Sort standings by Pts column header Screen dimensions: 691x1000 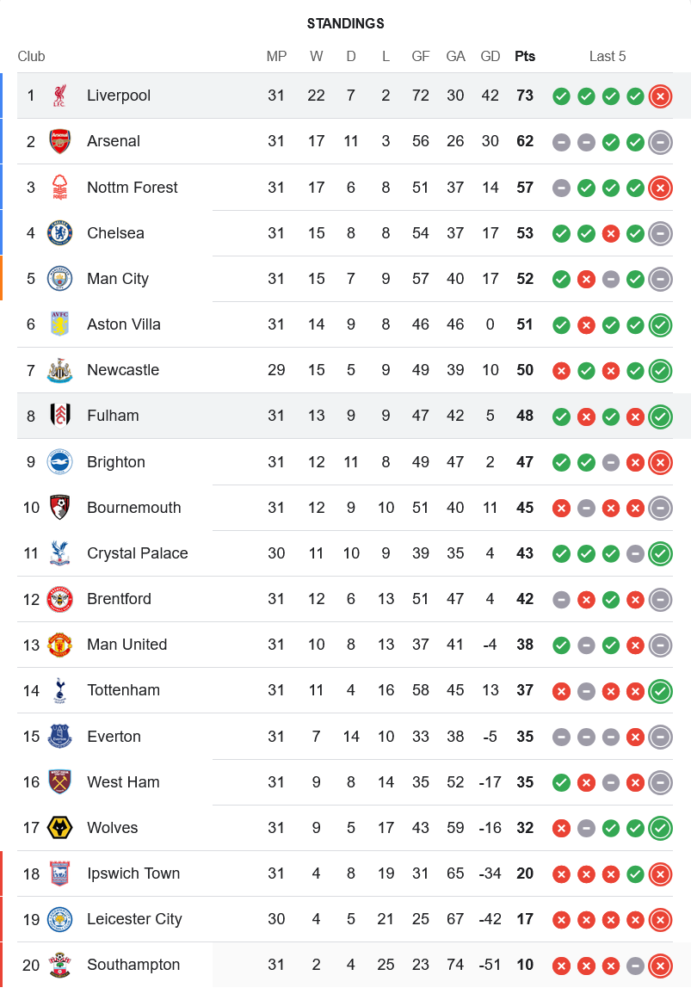(525, 56)
